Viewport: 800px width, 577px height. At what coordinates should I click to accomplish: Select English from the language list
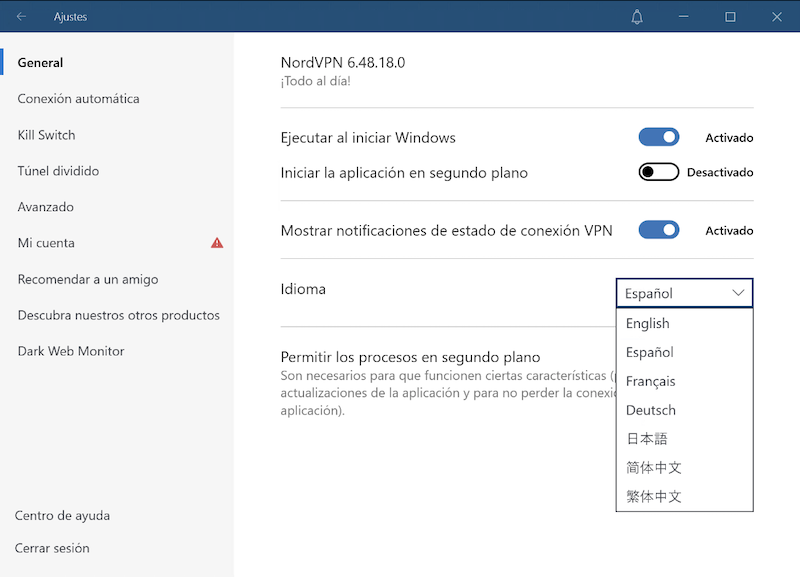[x=684, y=323]
